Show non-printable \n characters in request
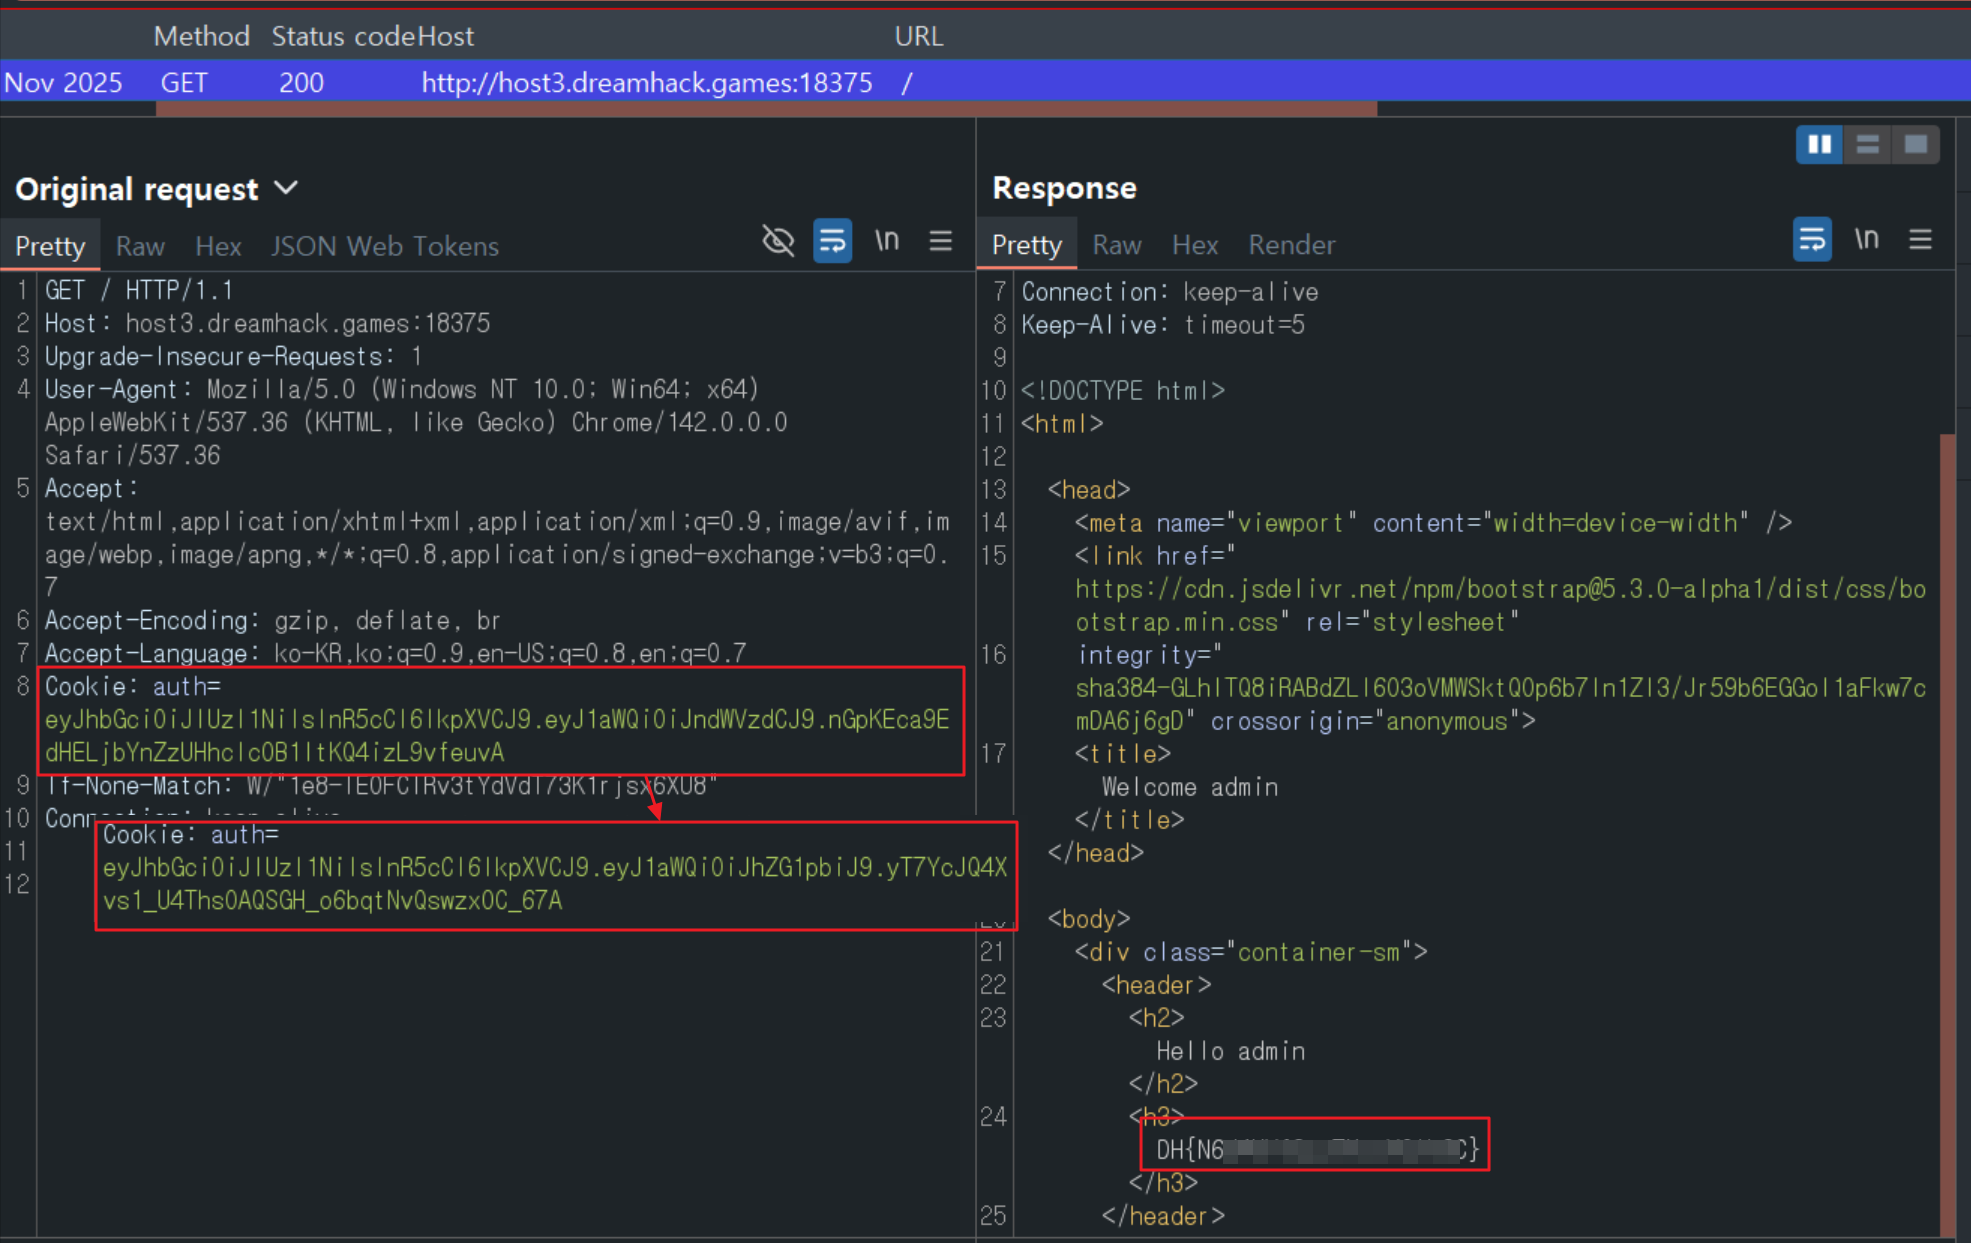 [x=886, y=241]
